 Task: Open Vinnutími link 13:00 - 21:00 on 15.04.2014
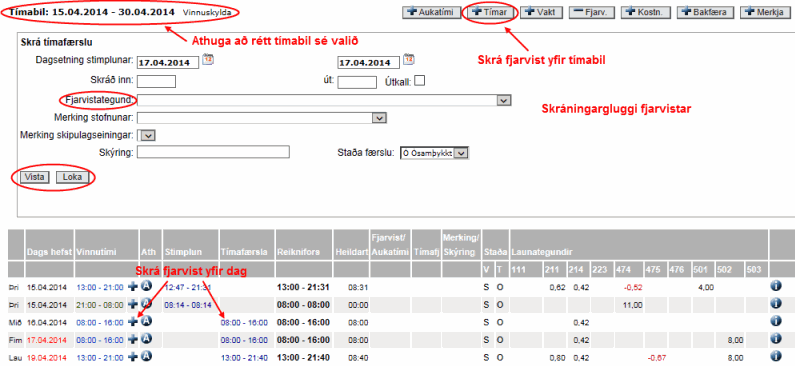point(100,287)
